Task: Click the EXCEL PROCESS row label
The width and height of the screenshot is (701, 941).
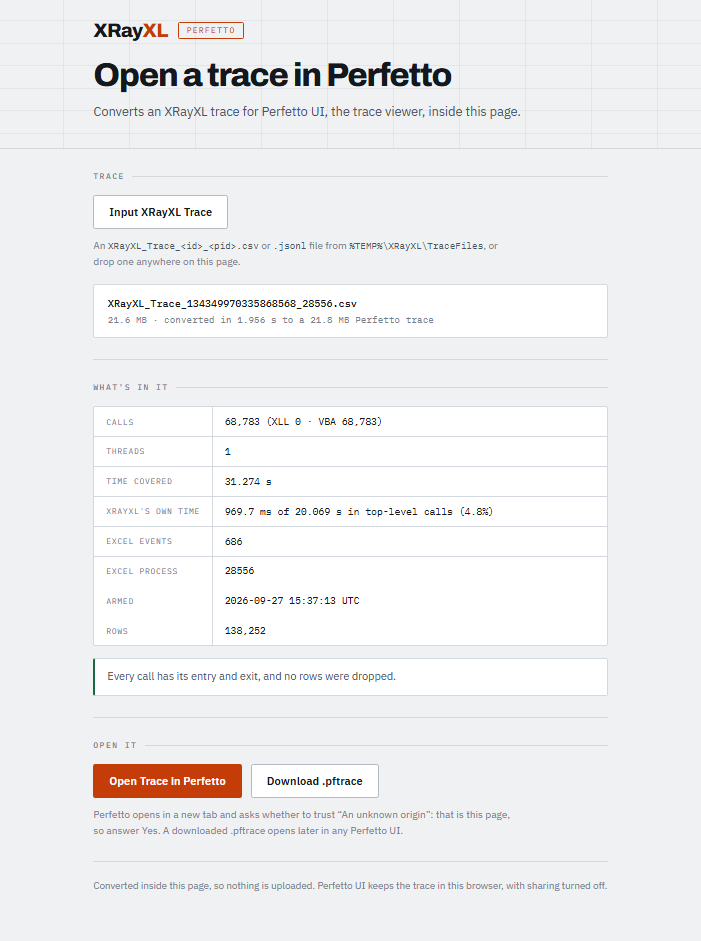Action: [142, 571]
